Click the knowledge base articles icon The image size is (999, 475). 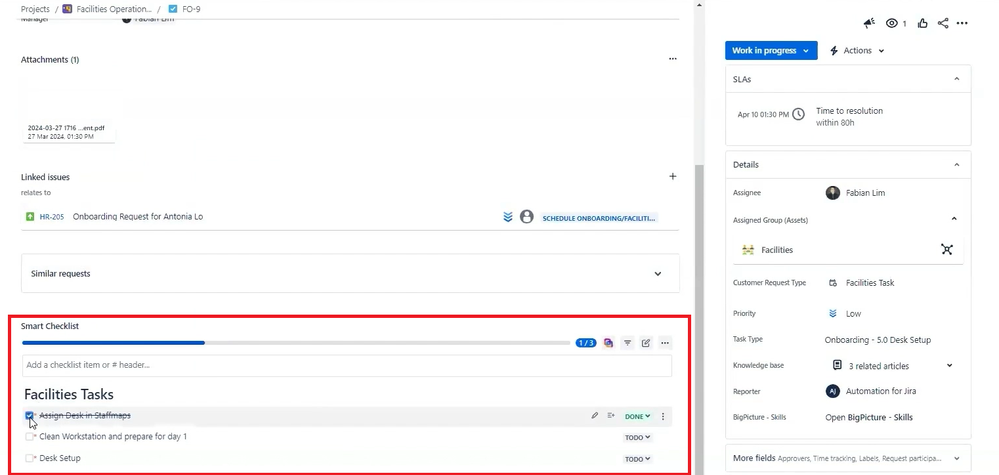click(x=837, y=365)
